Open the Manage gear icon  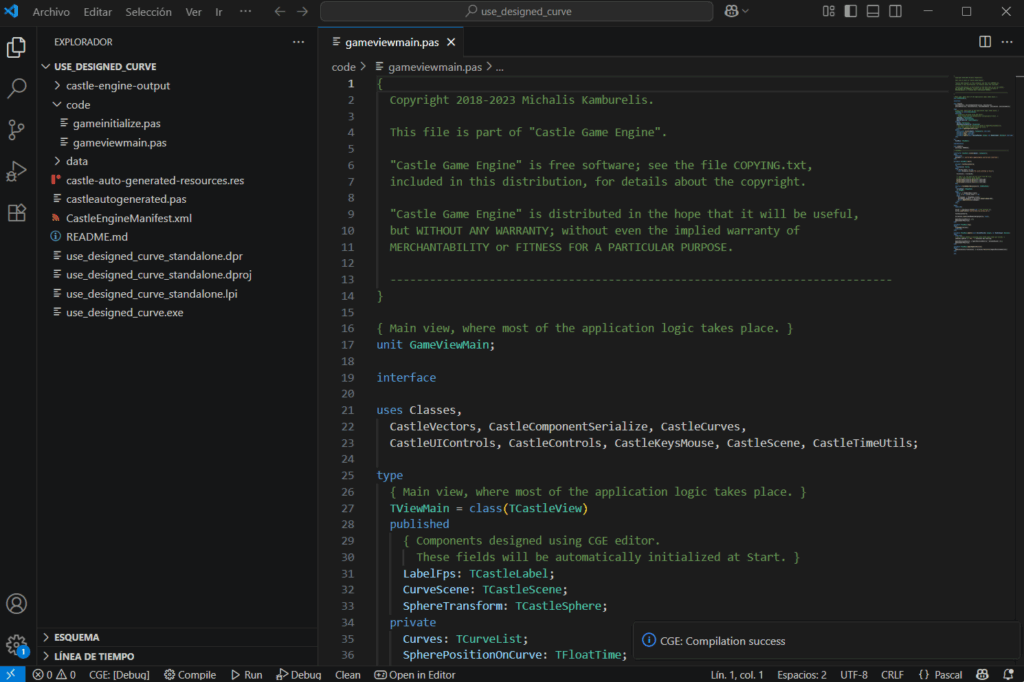tap(16, 645)
